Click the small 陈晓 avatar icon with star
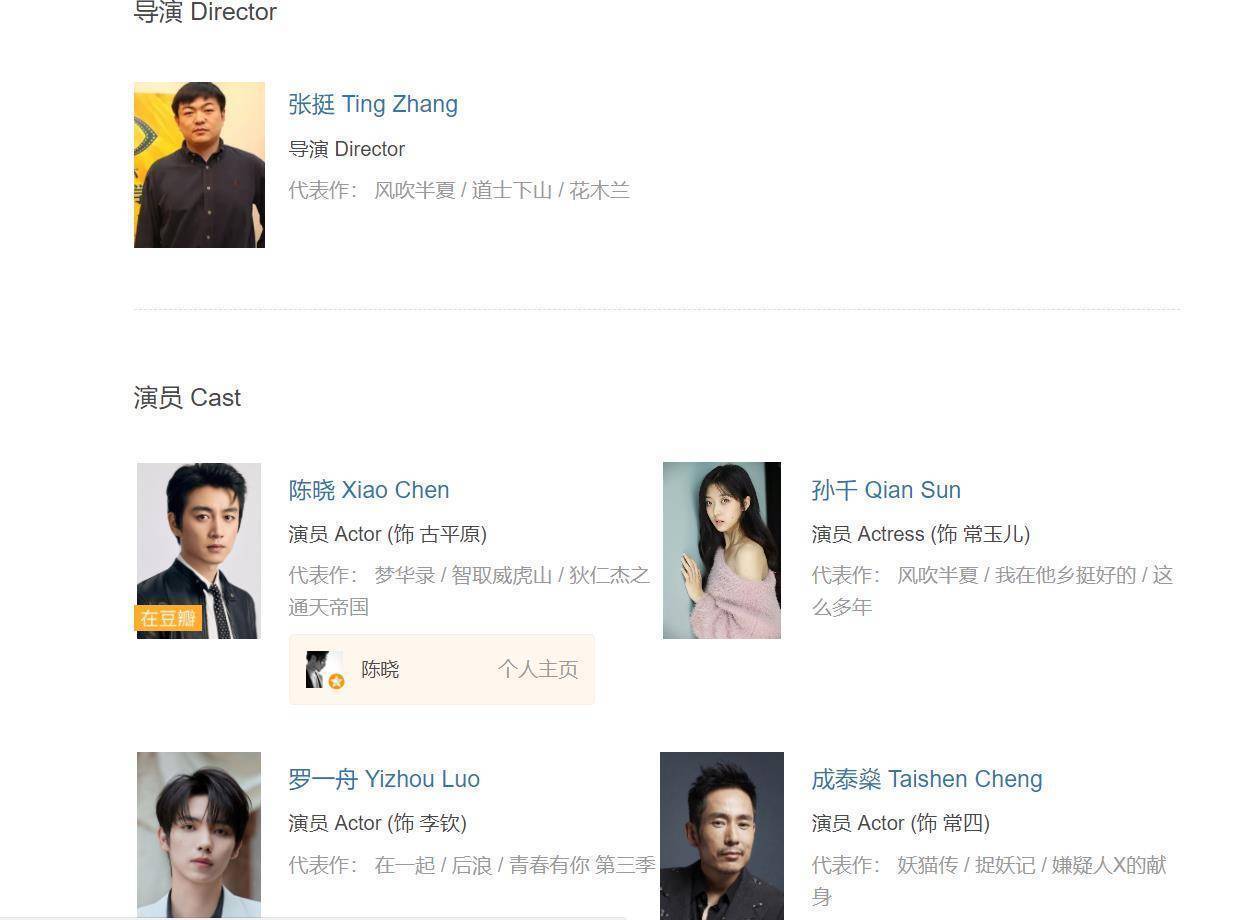 [325, 670]
